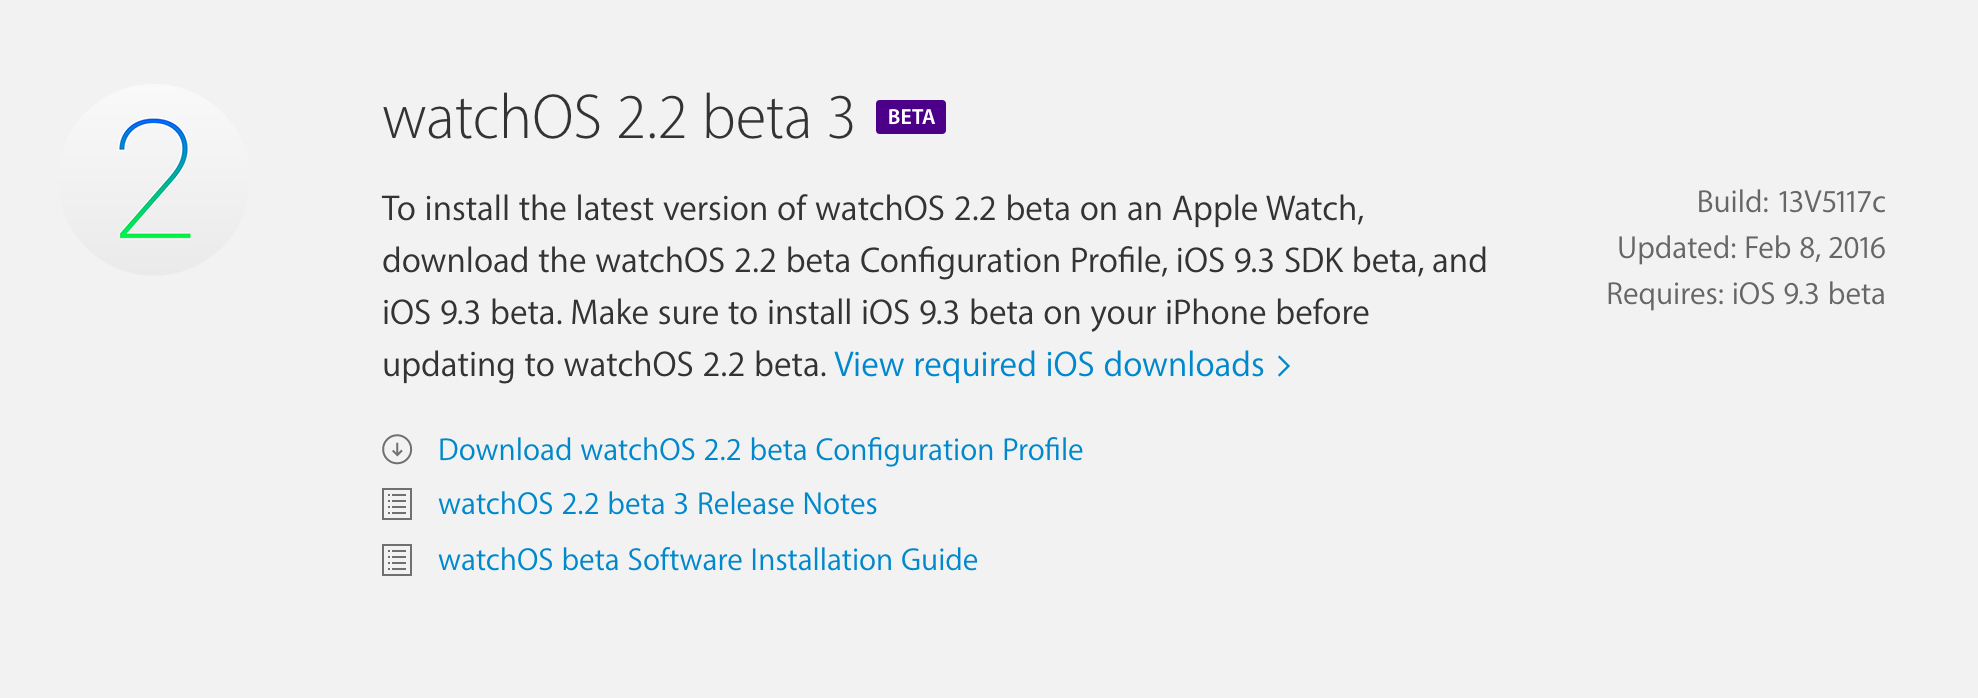Viewport: 1978px width, 698px height.
Task: Click the Build: 13V5117c text
Action: (1790, 202)
